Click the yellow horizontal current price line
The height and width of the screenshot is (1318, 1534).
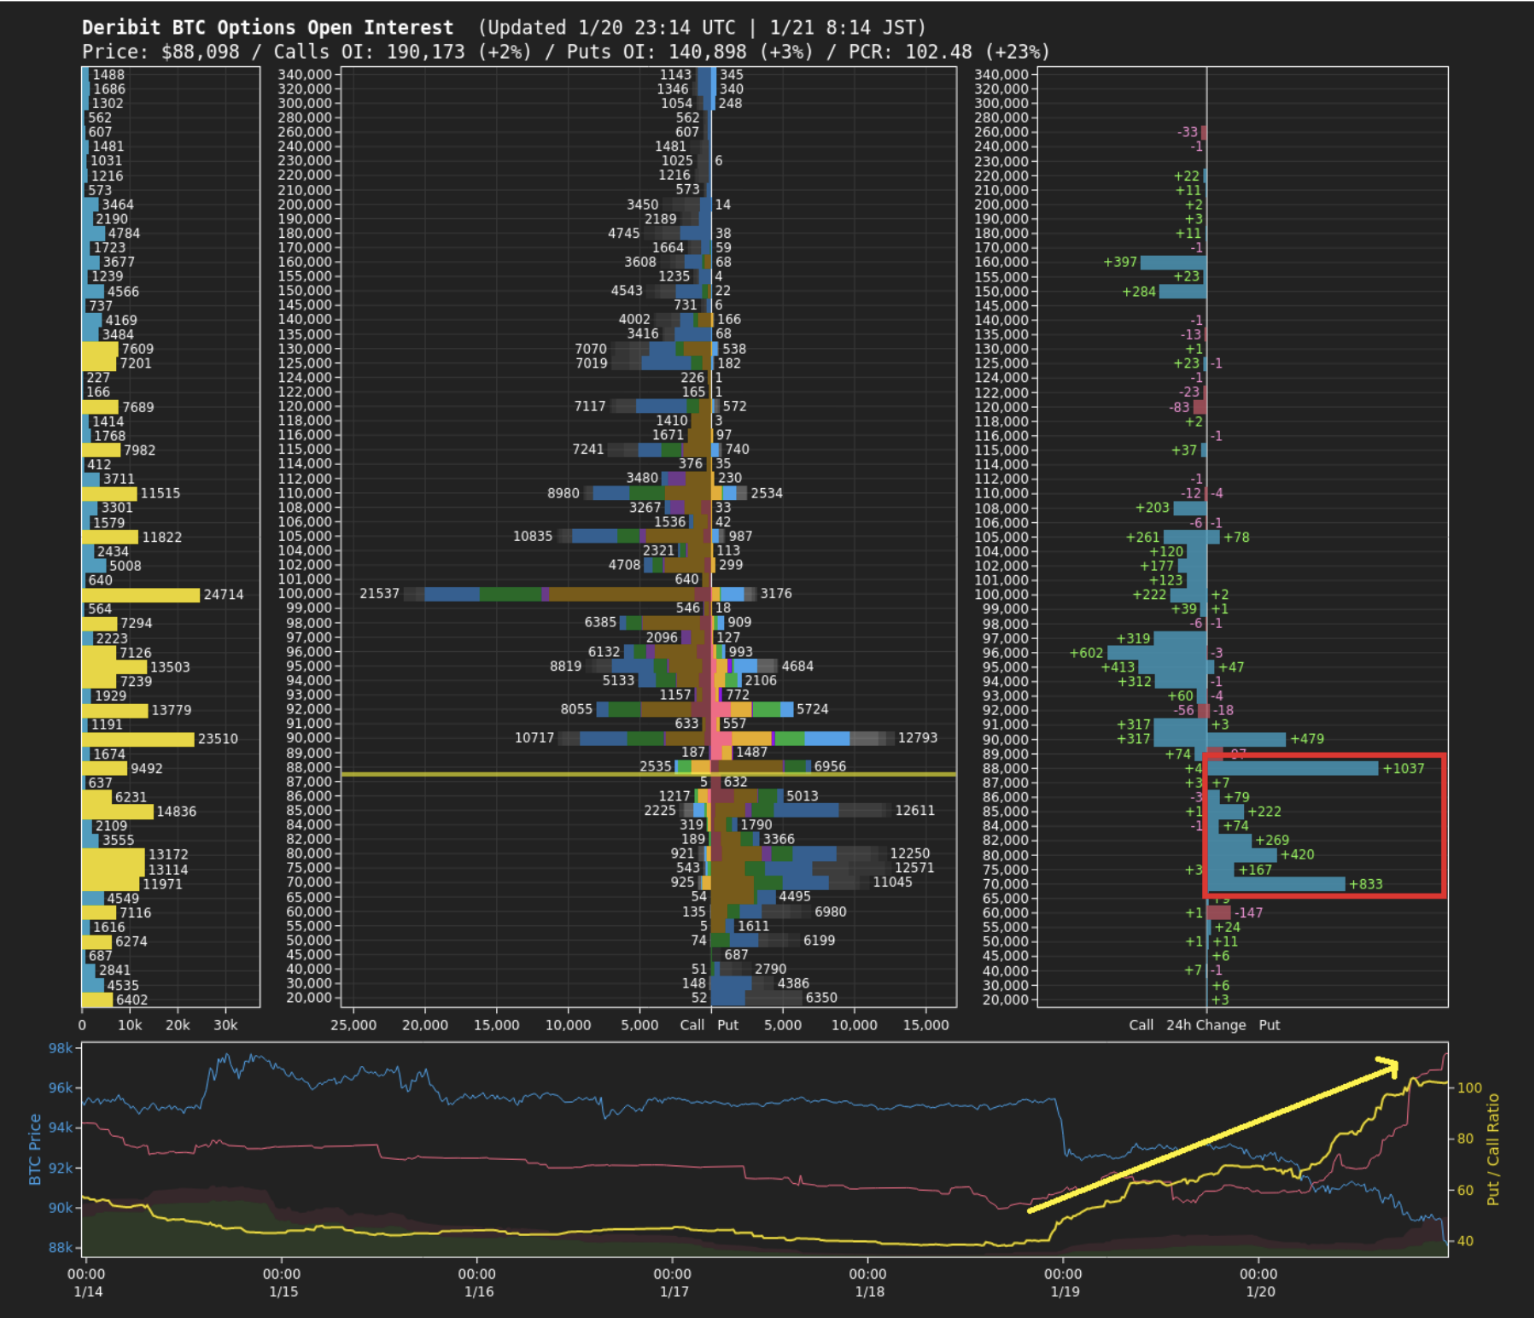(648, 774)
